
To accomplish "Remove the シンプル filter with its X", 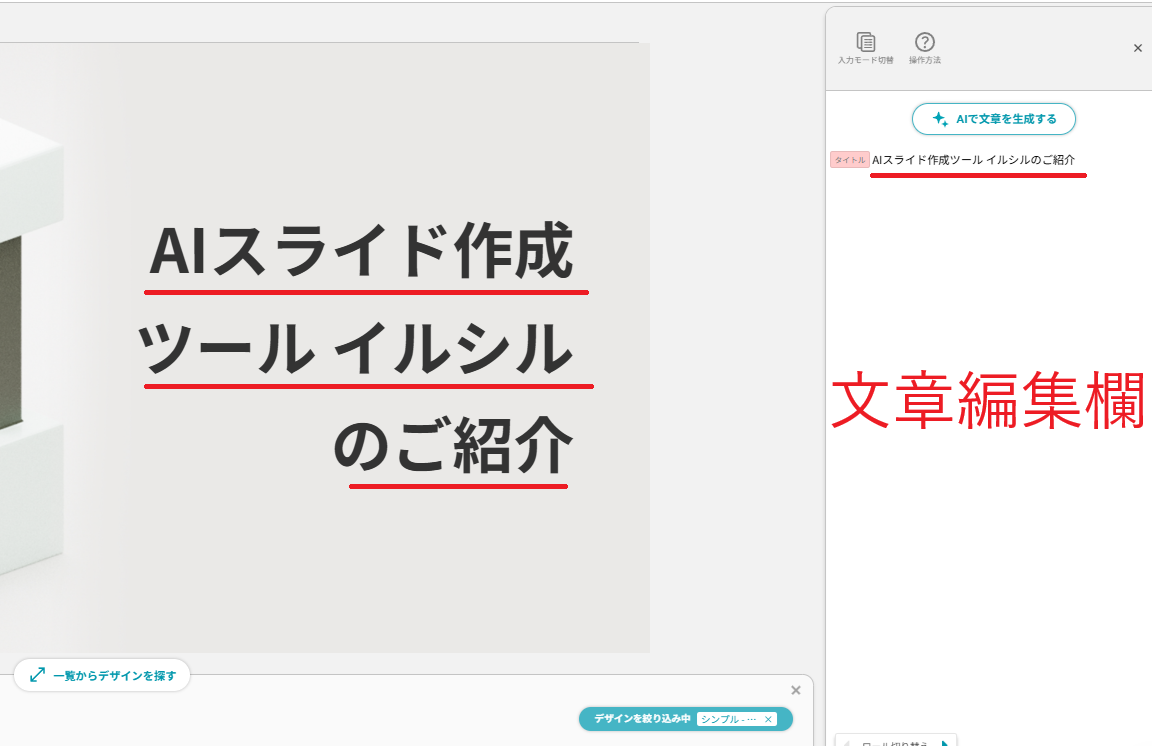I will (x=768, y=719).
